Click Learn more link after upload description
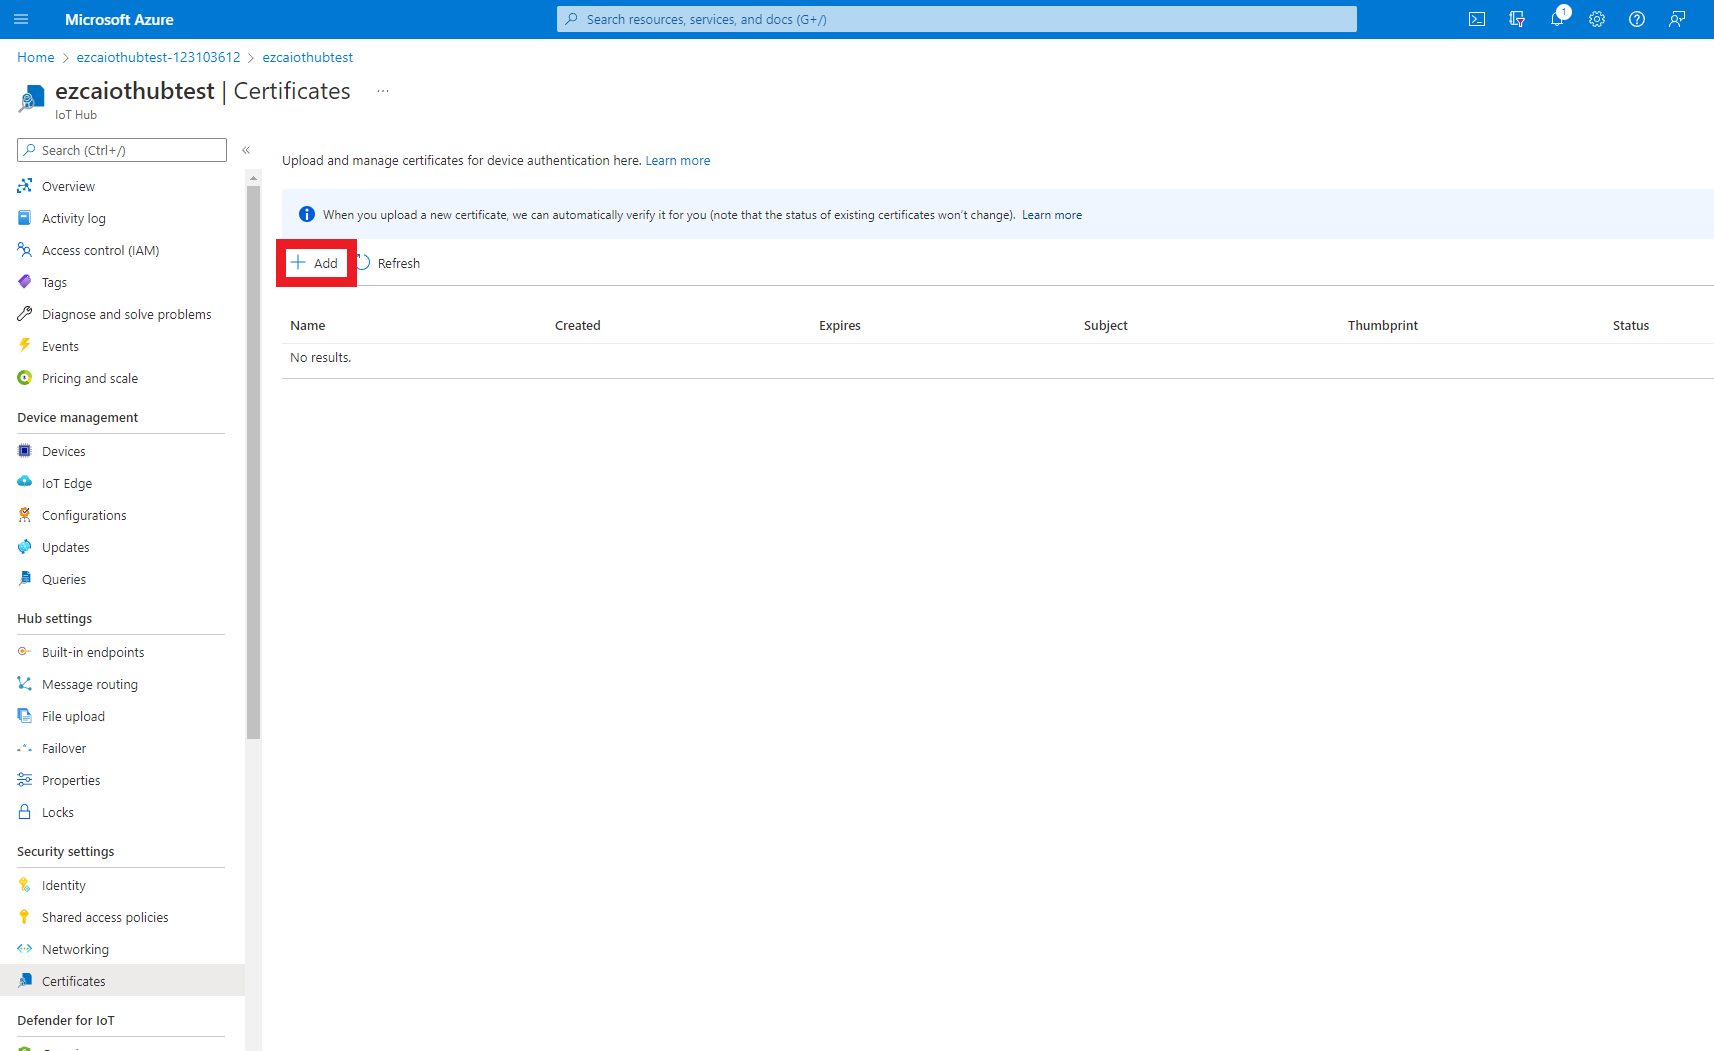The height and width of the screenshot is (1051, 1714). (678, 160)
